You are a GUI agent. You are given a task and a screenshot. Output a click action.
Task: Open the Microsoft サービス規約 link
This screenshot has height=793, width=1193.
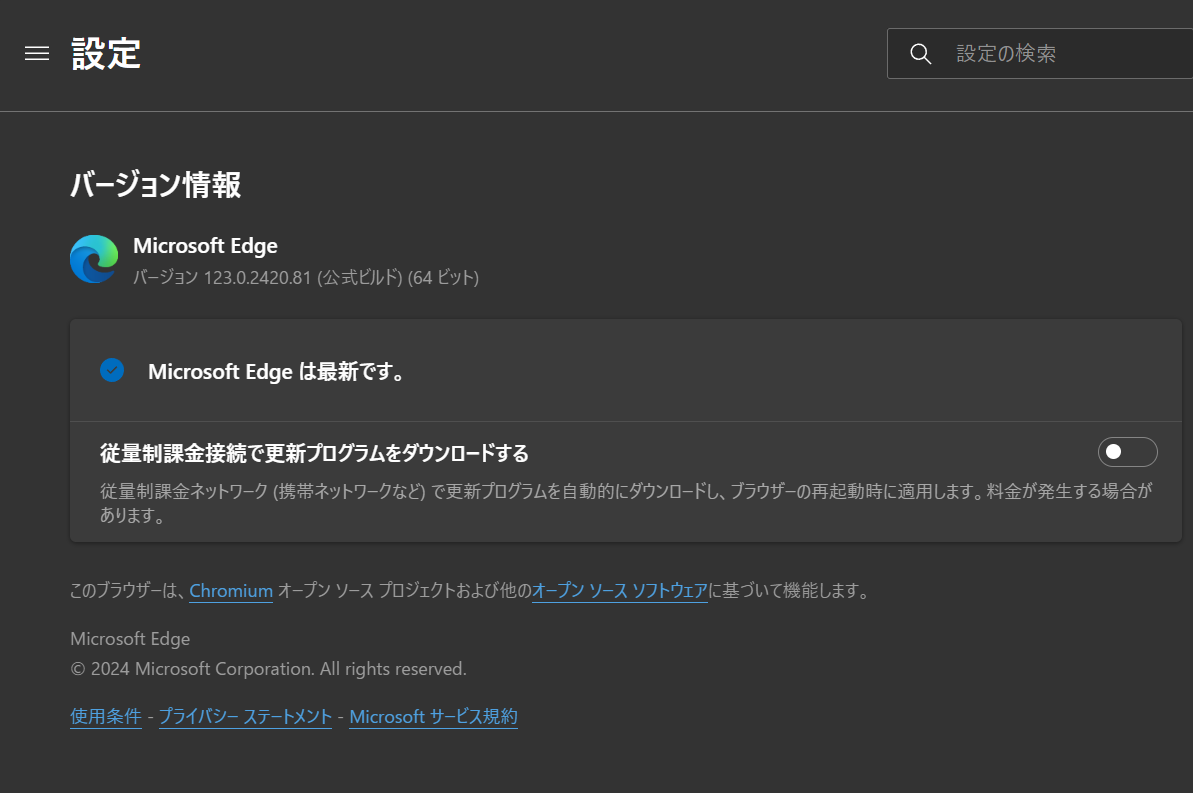click(433, 716)
